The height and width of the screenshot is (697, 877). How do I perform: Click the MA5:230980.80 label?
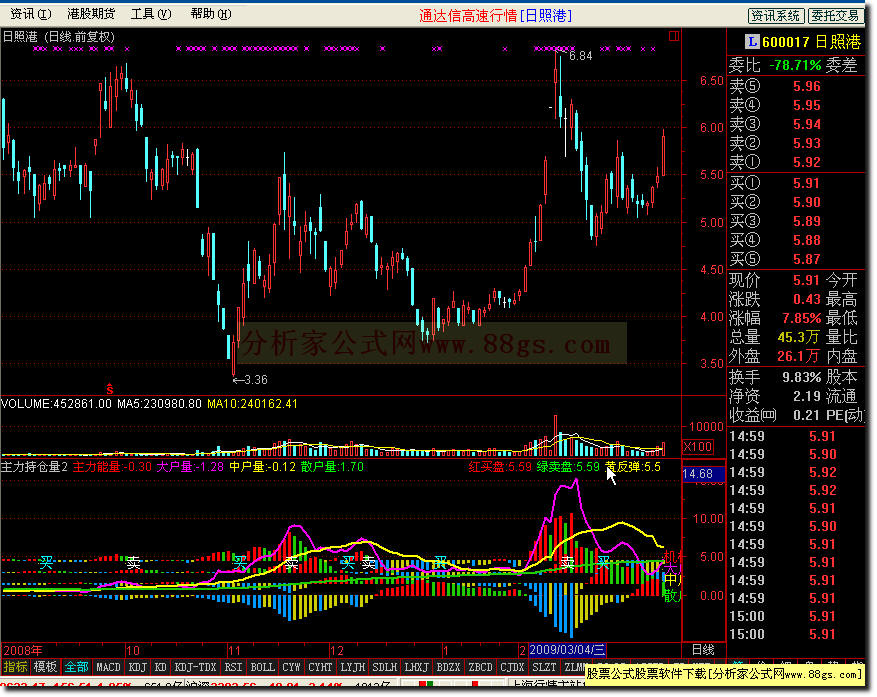(159, 404)
